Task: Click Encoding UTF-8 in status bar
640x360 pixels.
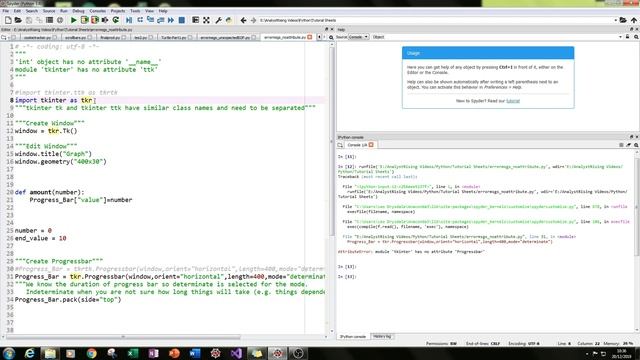Action: click(524, 344)
